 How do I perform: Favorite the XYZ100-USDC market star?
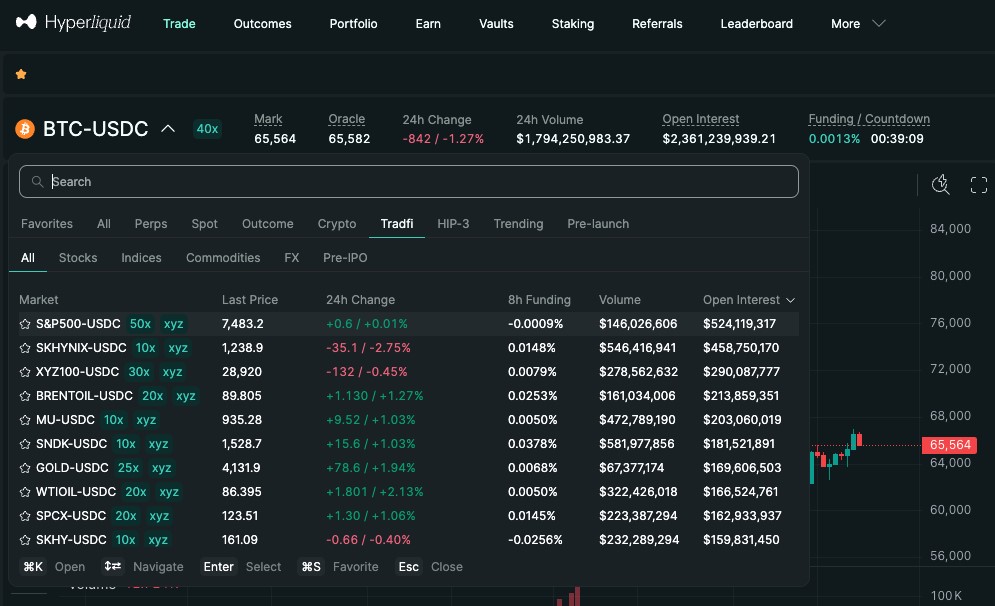pos(25,372)
